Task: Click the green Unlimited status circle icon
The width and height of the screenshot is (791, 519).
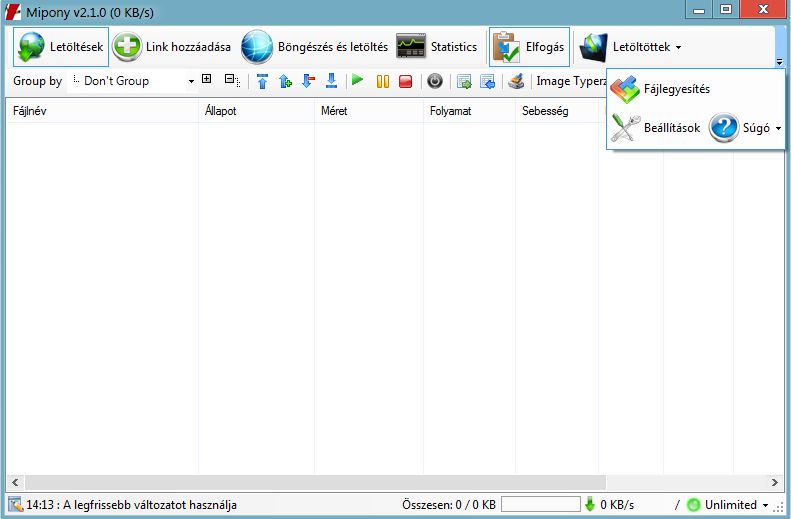Action: pyautogui.click(x=694, y=505)
